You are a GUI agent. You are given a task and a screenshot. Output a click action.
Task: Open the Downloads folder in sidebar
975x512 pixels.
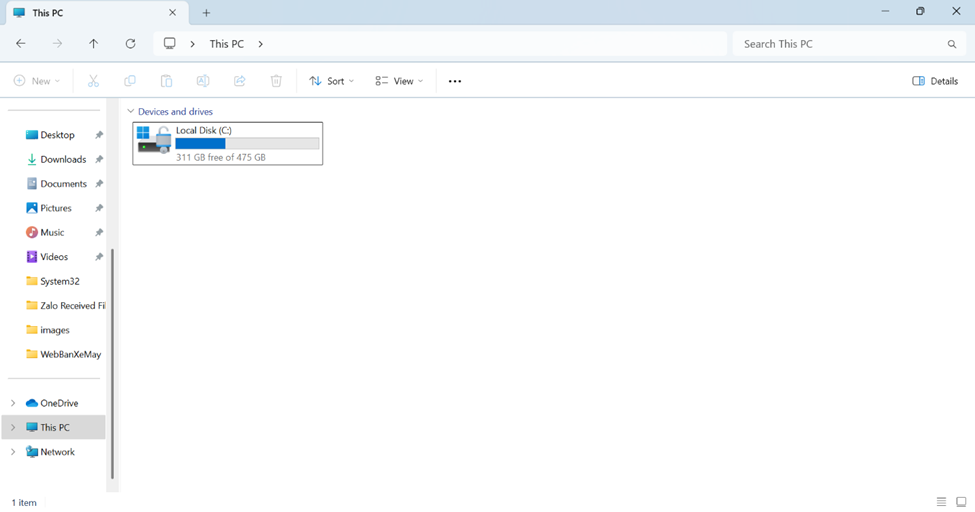coord(63,159)
